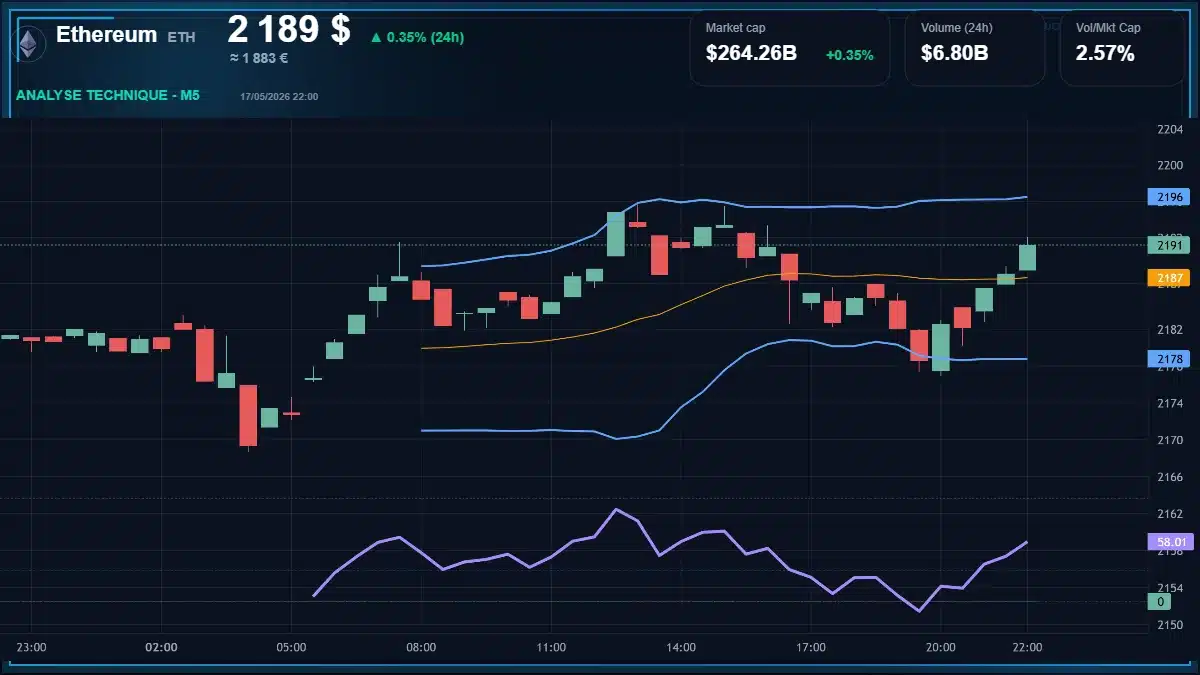Click the green "0.35% (24h)" change indicator
The height and width of the screenshot is (675, 1200).
[x=417, y=37]
